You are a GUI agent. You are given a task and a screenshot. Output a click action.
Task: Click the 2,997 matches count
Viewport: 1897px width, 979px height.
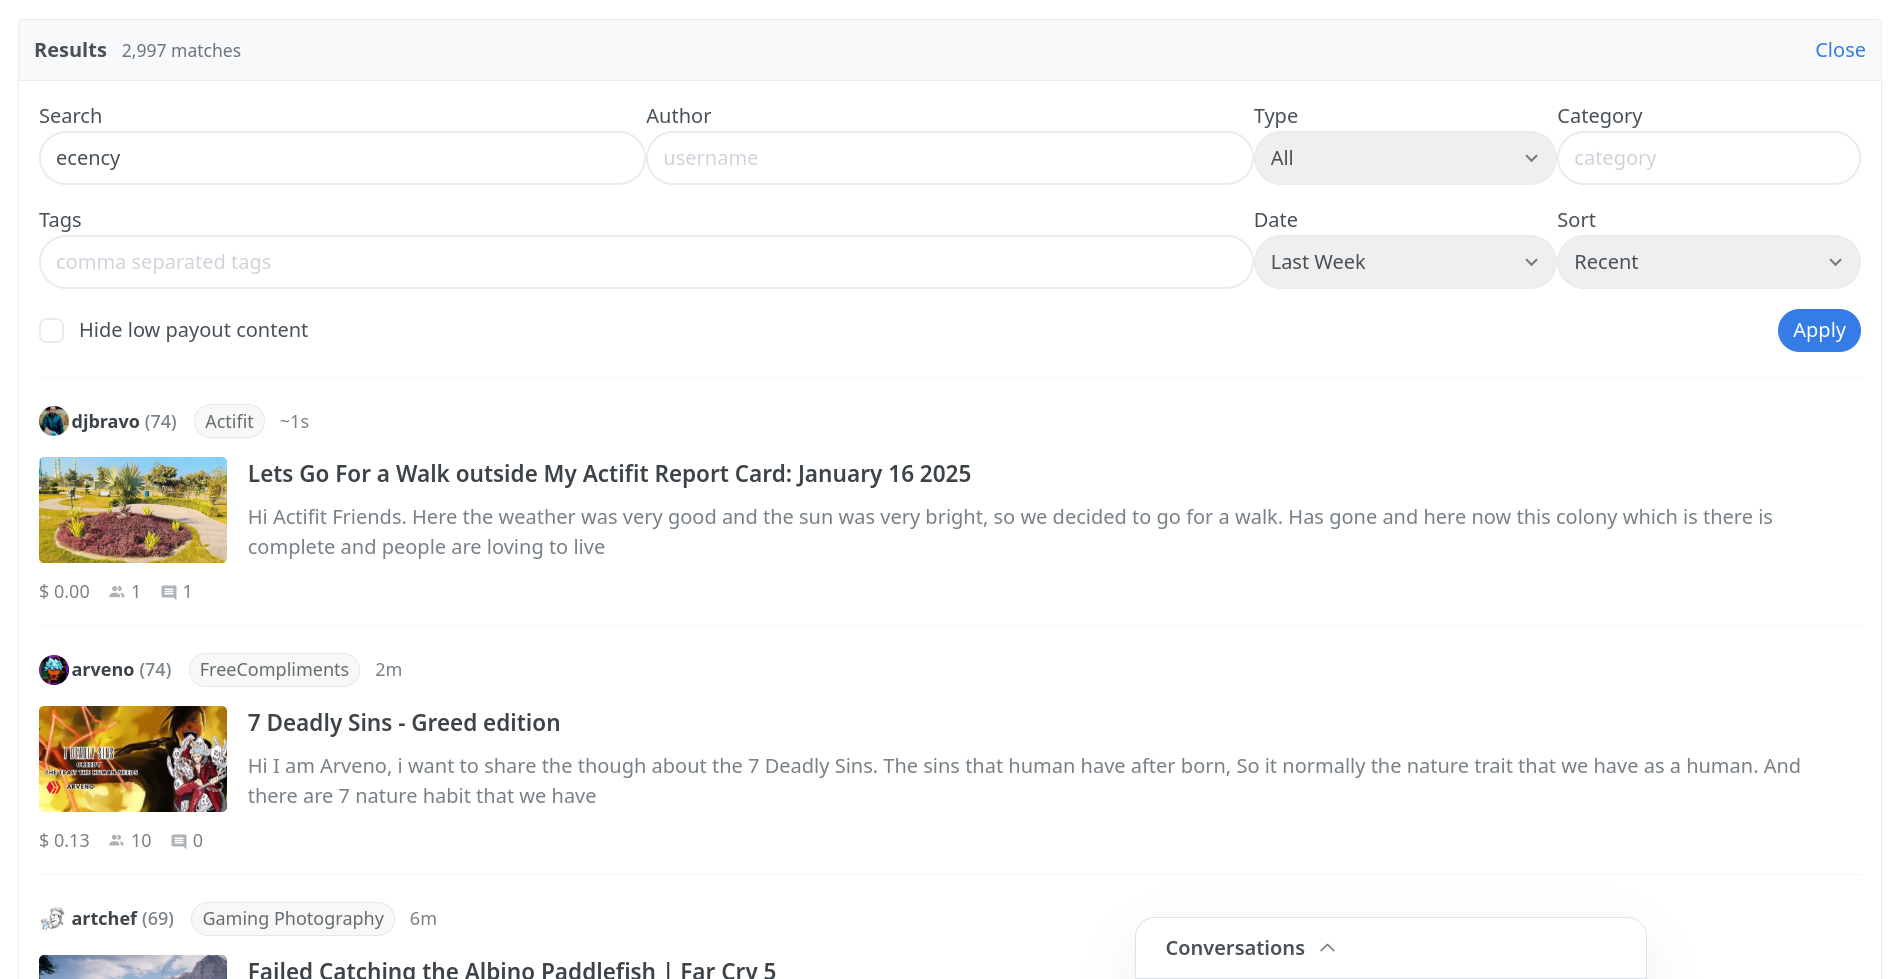(x=181, y=51)
